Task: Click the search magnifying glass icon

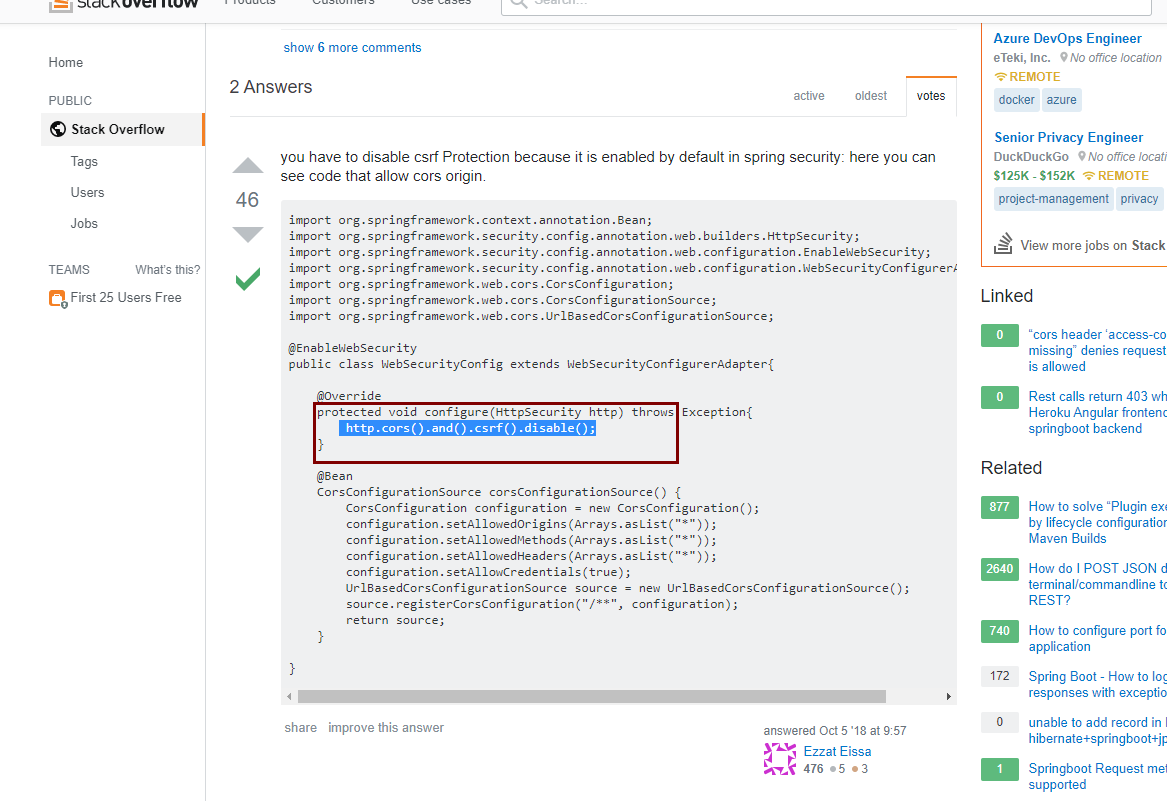Action: pos(518,5)
